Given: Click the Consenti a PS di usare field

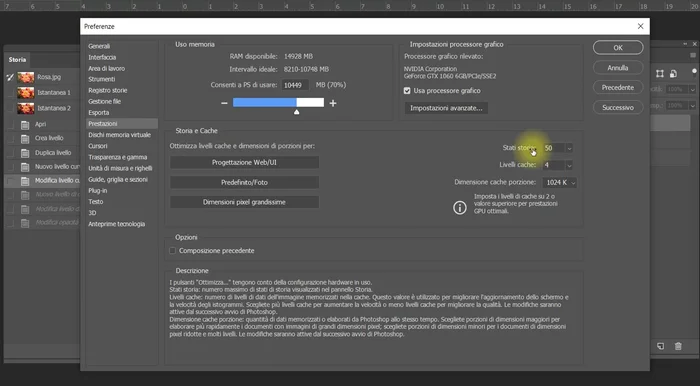Looking at the screenshot, I should pos(295,85).
